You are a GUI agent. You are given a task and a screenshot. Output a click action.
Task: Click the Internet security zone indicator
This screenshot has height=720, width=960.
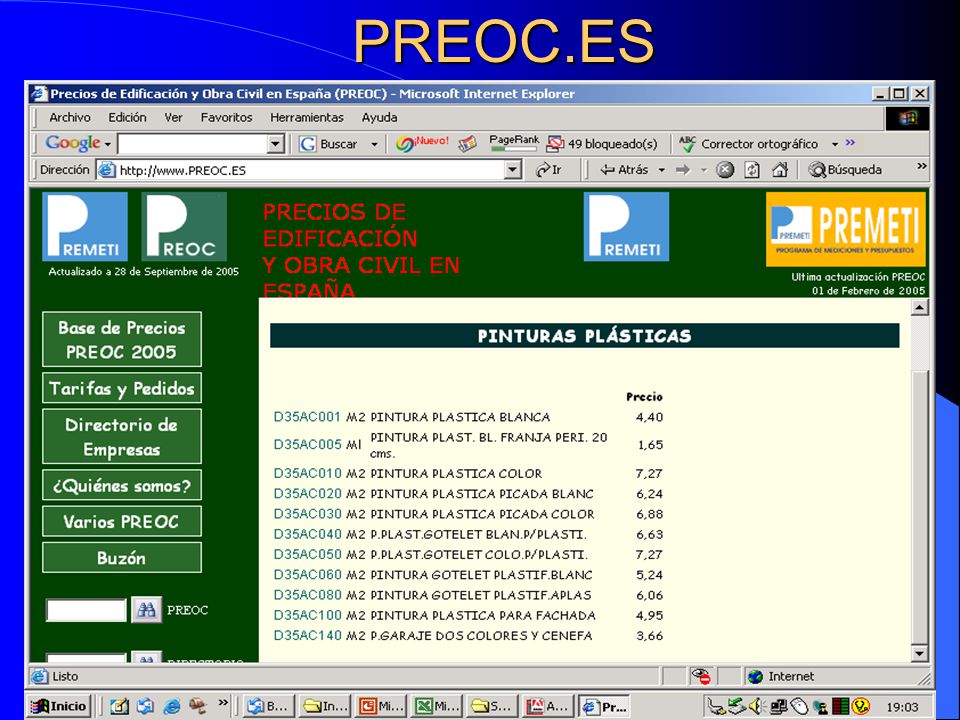[780, 677]
